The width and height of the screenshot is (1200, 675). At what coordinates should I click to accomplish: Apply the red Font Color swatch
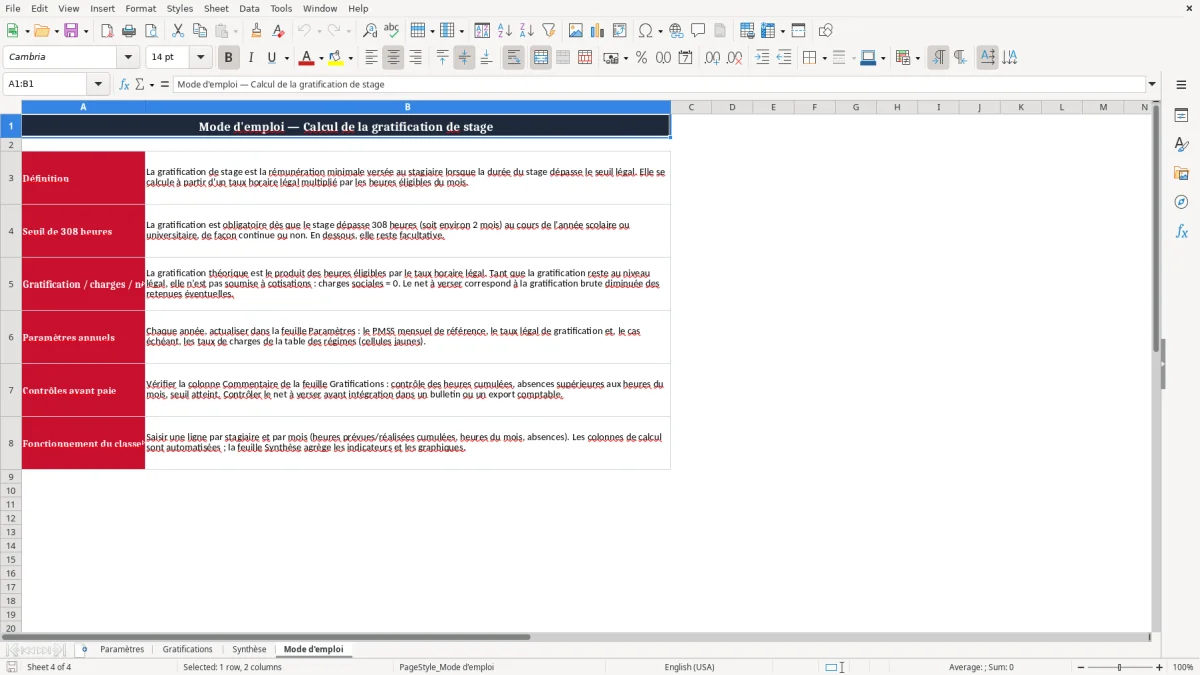307,58
